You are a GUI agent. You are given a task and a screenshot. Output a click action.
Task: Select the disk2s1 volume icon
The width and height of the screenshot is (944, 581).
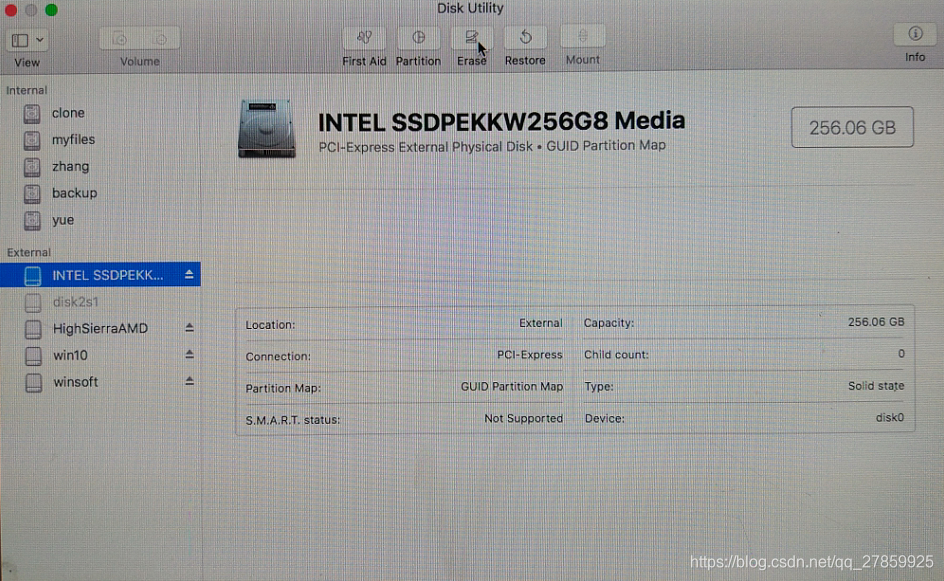[33, 302]
